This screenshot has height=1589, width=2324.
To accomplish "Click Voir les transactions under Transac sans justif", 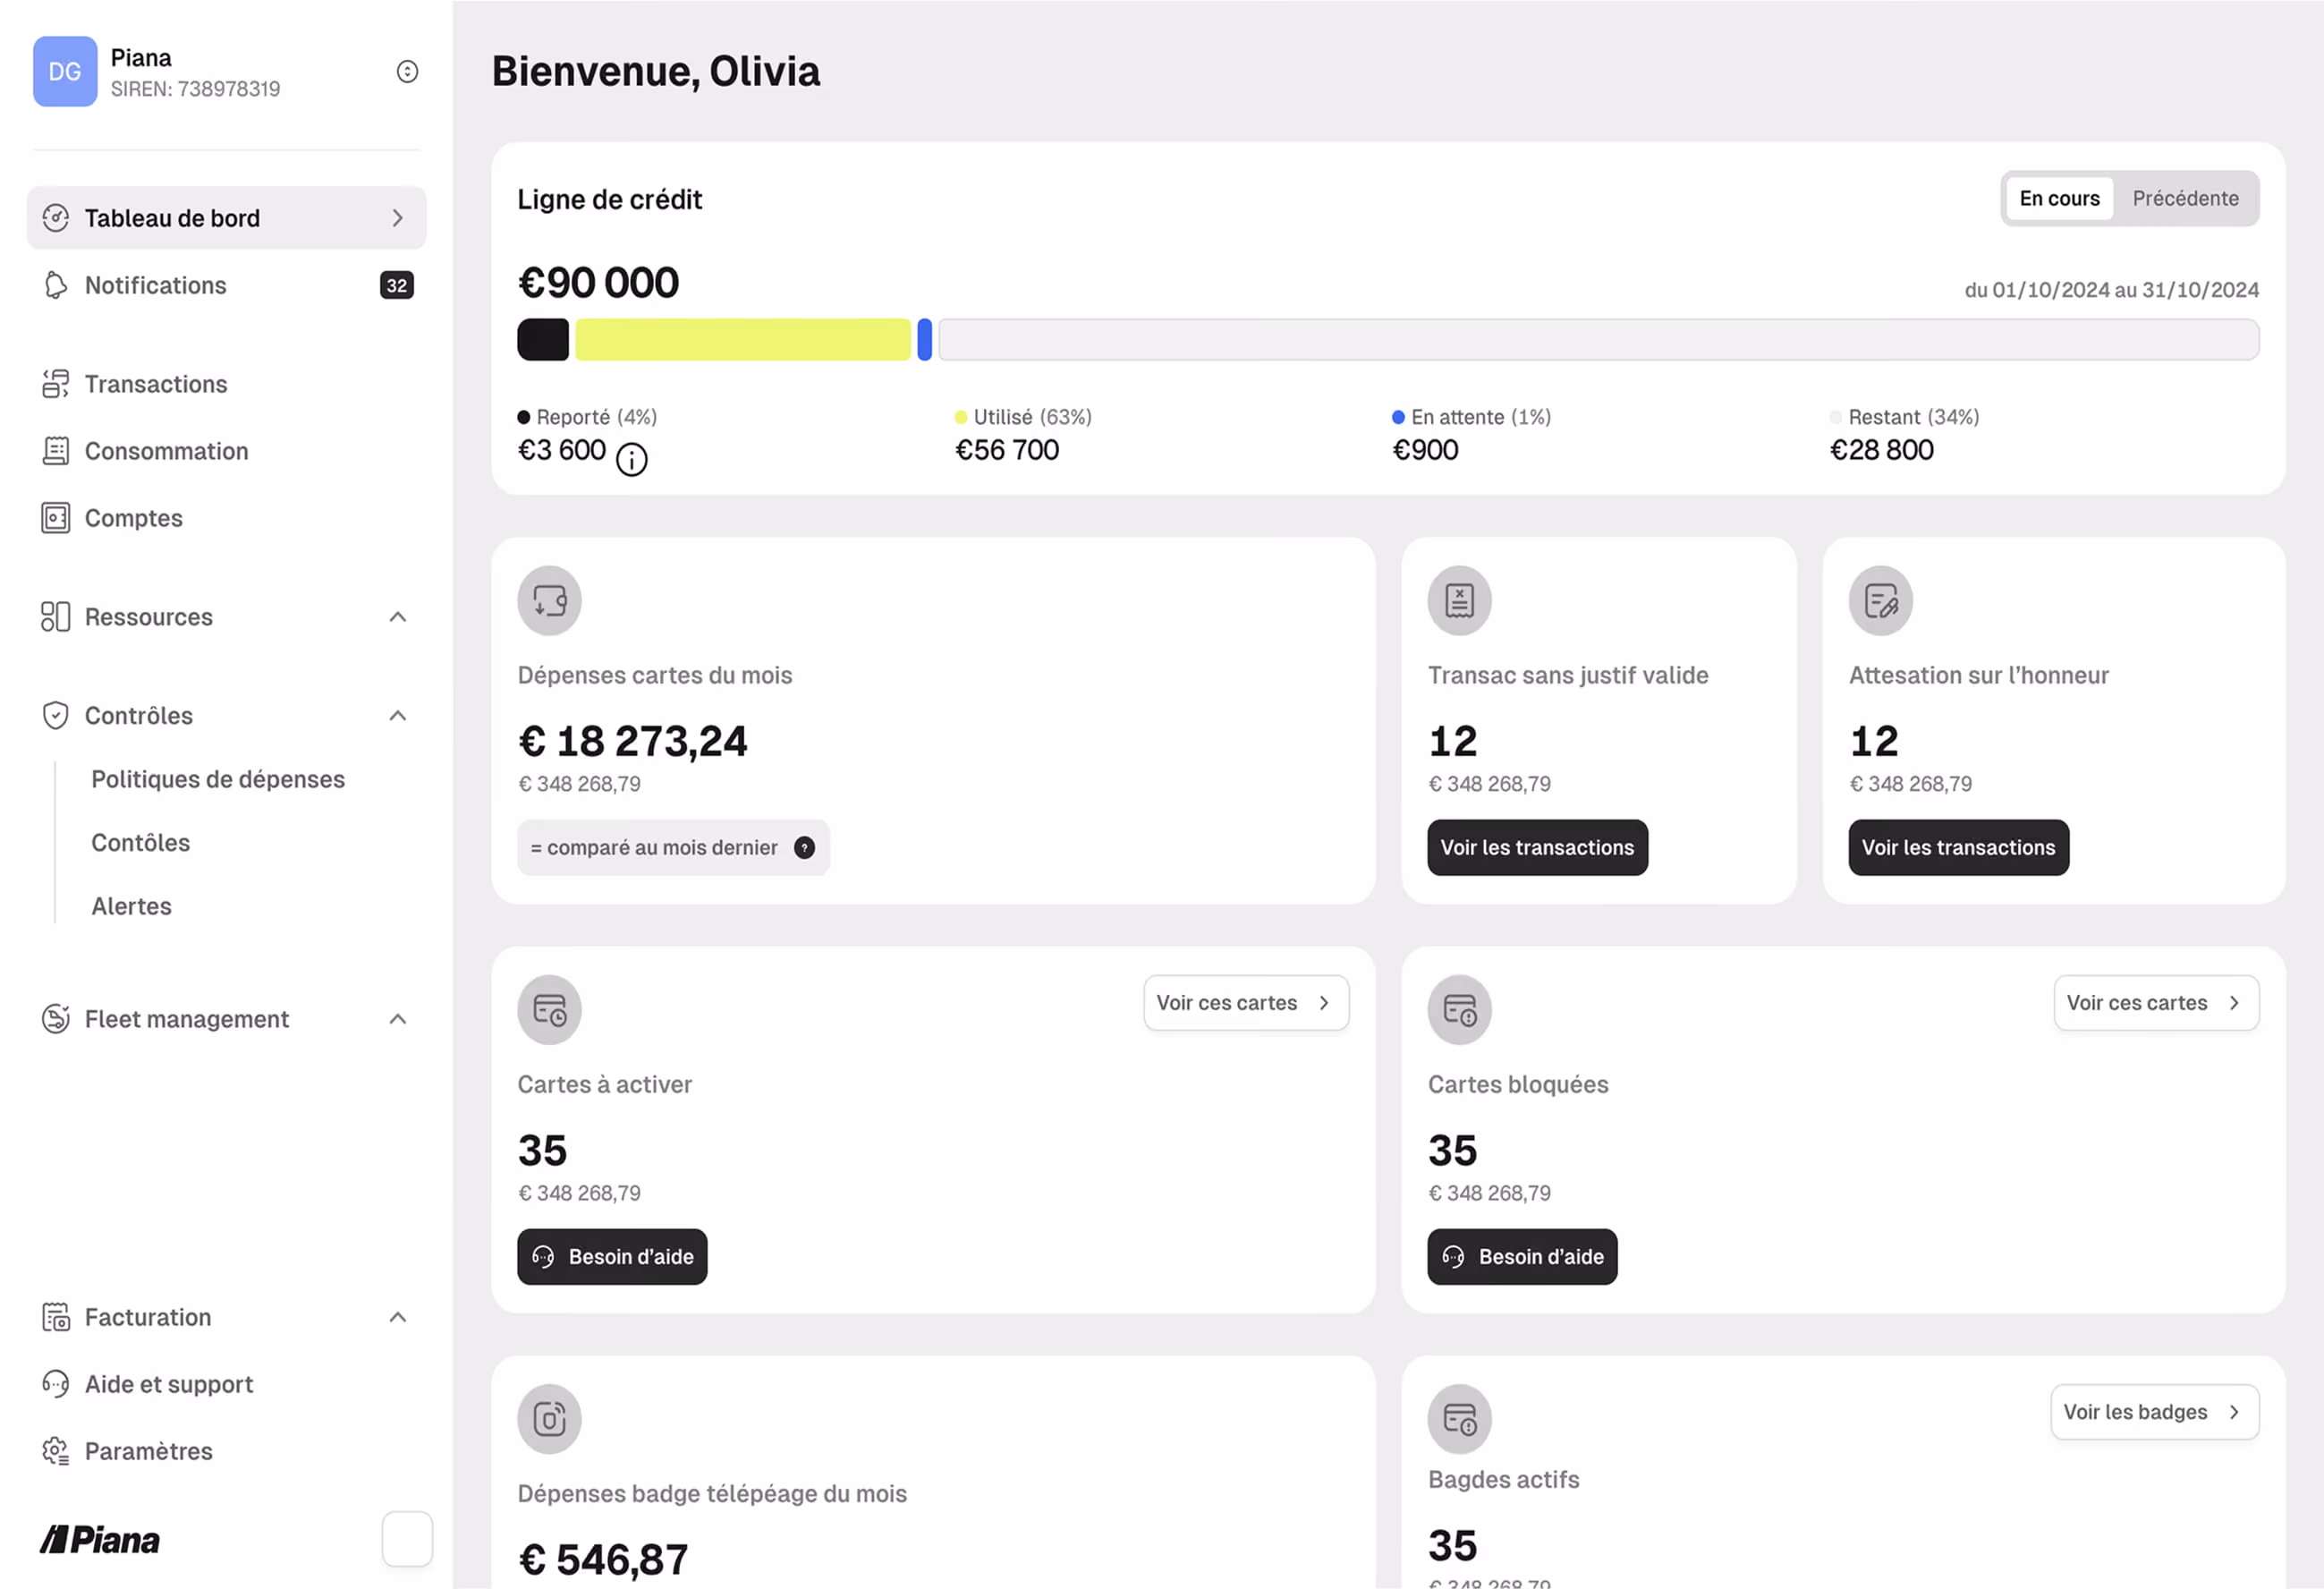I will pos(1537,848).
